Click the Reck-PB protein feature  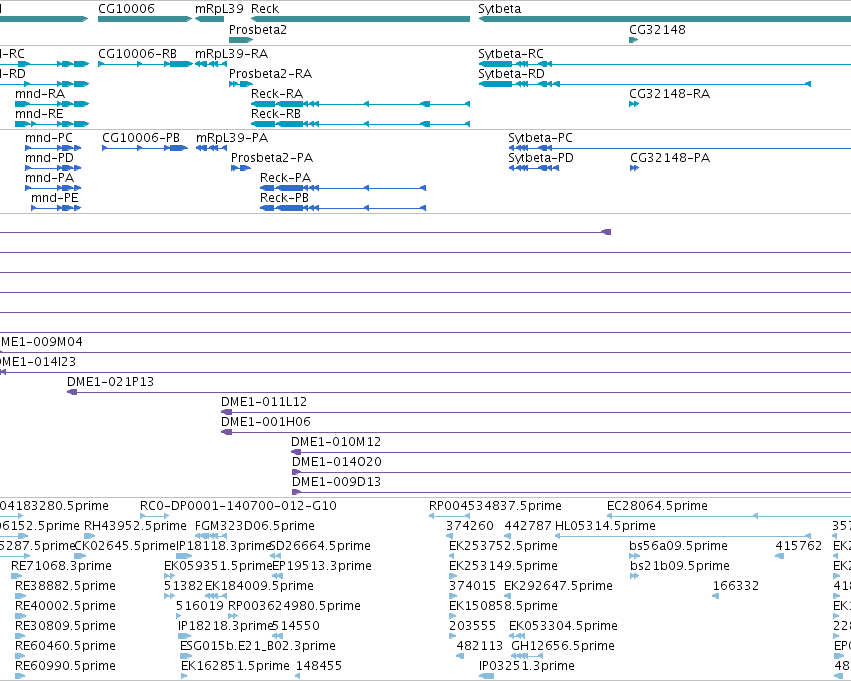(343, 208)
